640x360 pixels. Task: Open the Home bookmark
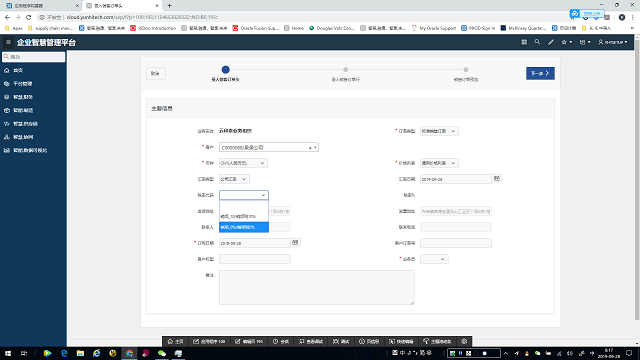click(294, 28)
